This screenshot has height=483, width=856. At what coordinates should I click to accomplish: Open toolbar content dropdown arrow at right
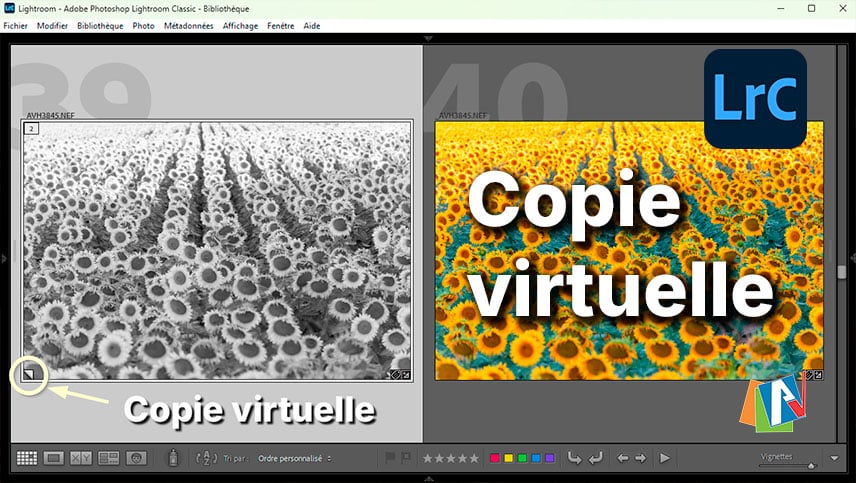click(834, 458)
